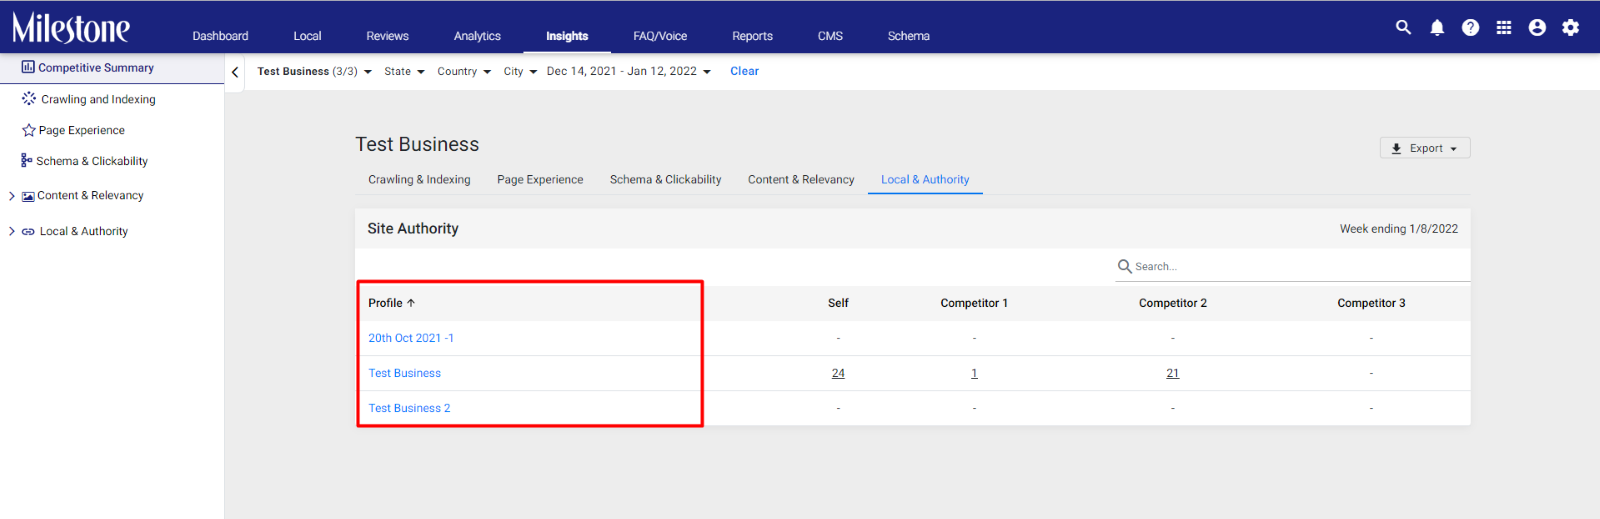
Task: Switch to the Crawling & Indexing tab
Action: [419, 180]
